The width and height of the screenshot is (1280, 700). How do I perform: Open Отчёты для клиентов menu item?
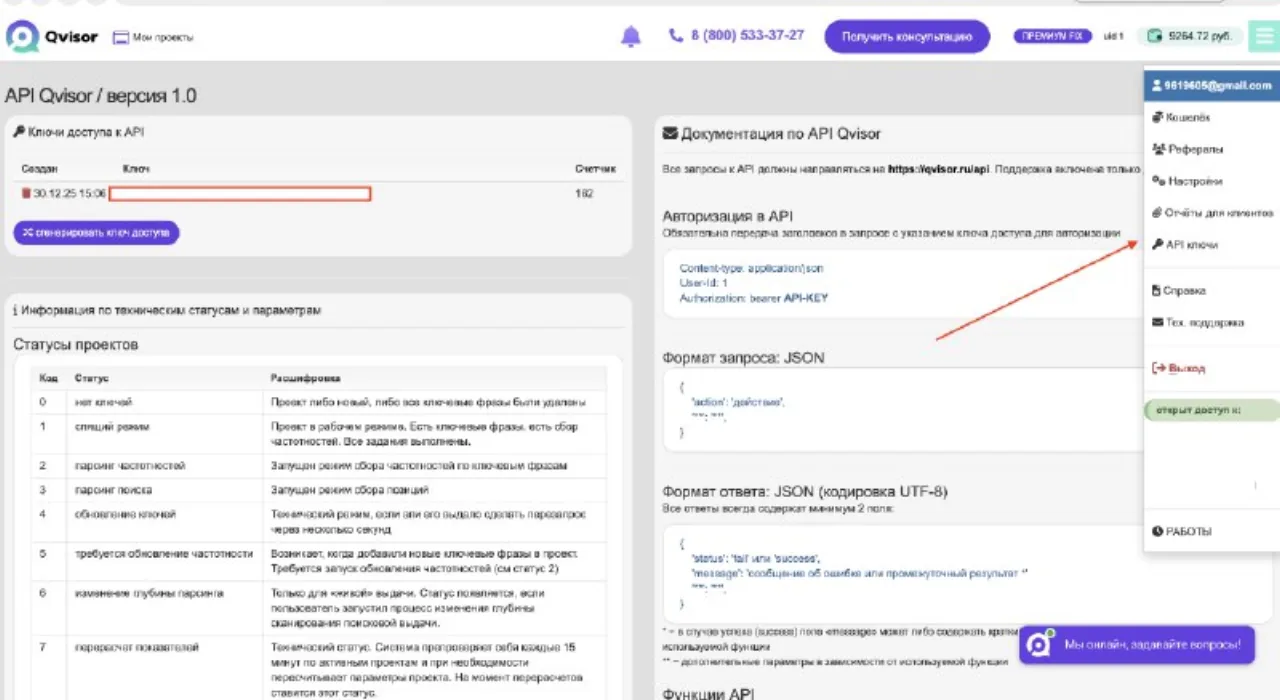click(1213, 213)
